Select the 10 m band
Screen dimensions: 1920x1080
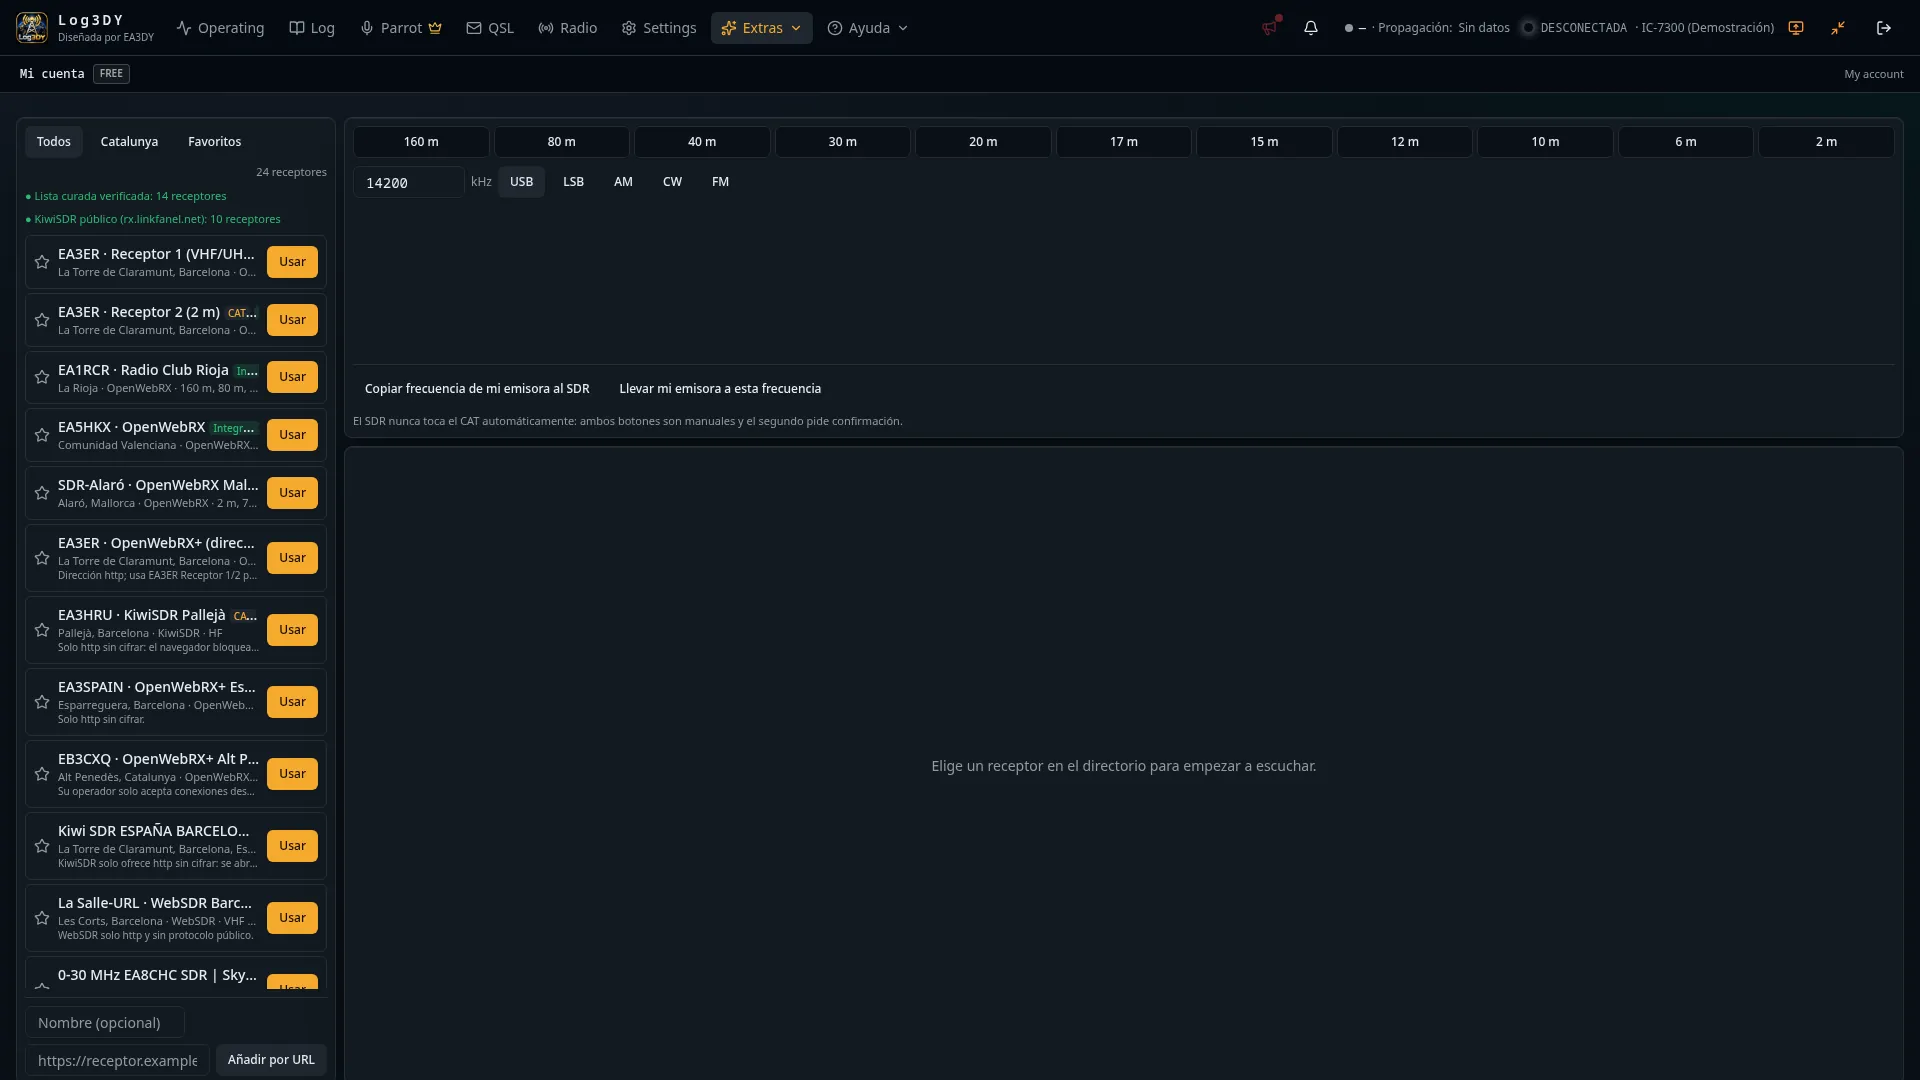(1545, 142)
